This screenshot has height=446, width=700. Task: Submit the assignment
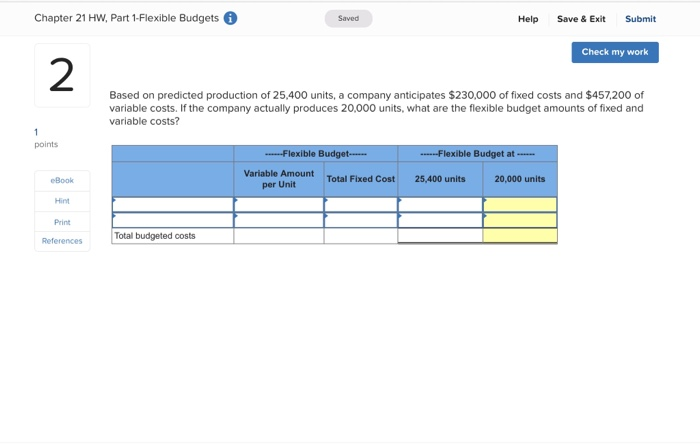coord(640,19)
